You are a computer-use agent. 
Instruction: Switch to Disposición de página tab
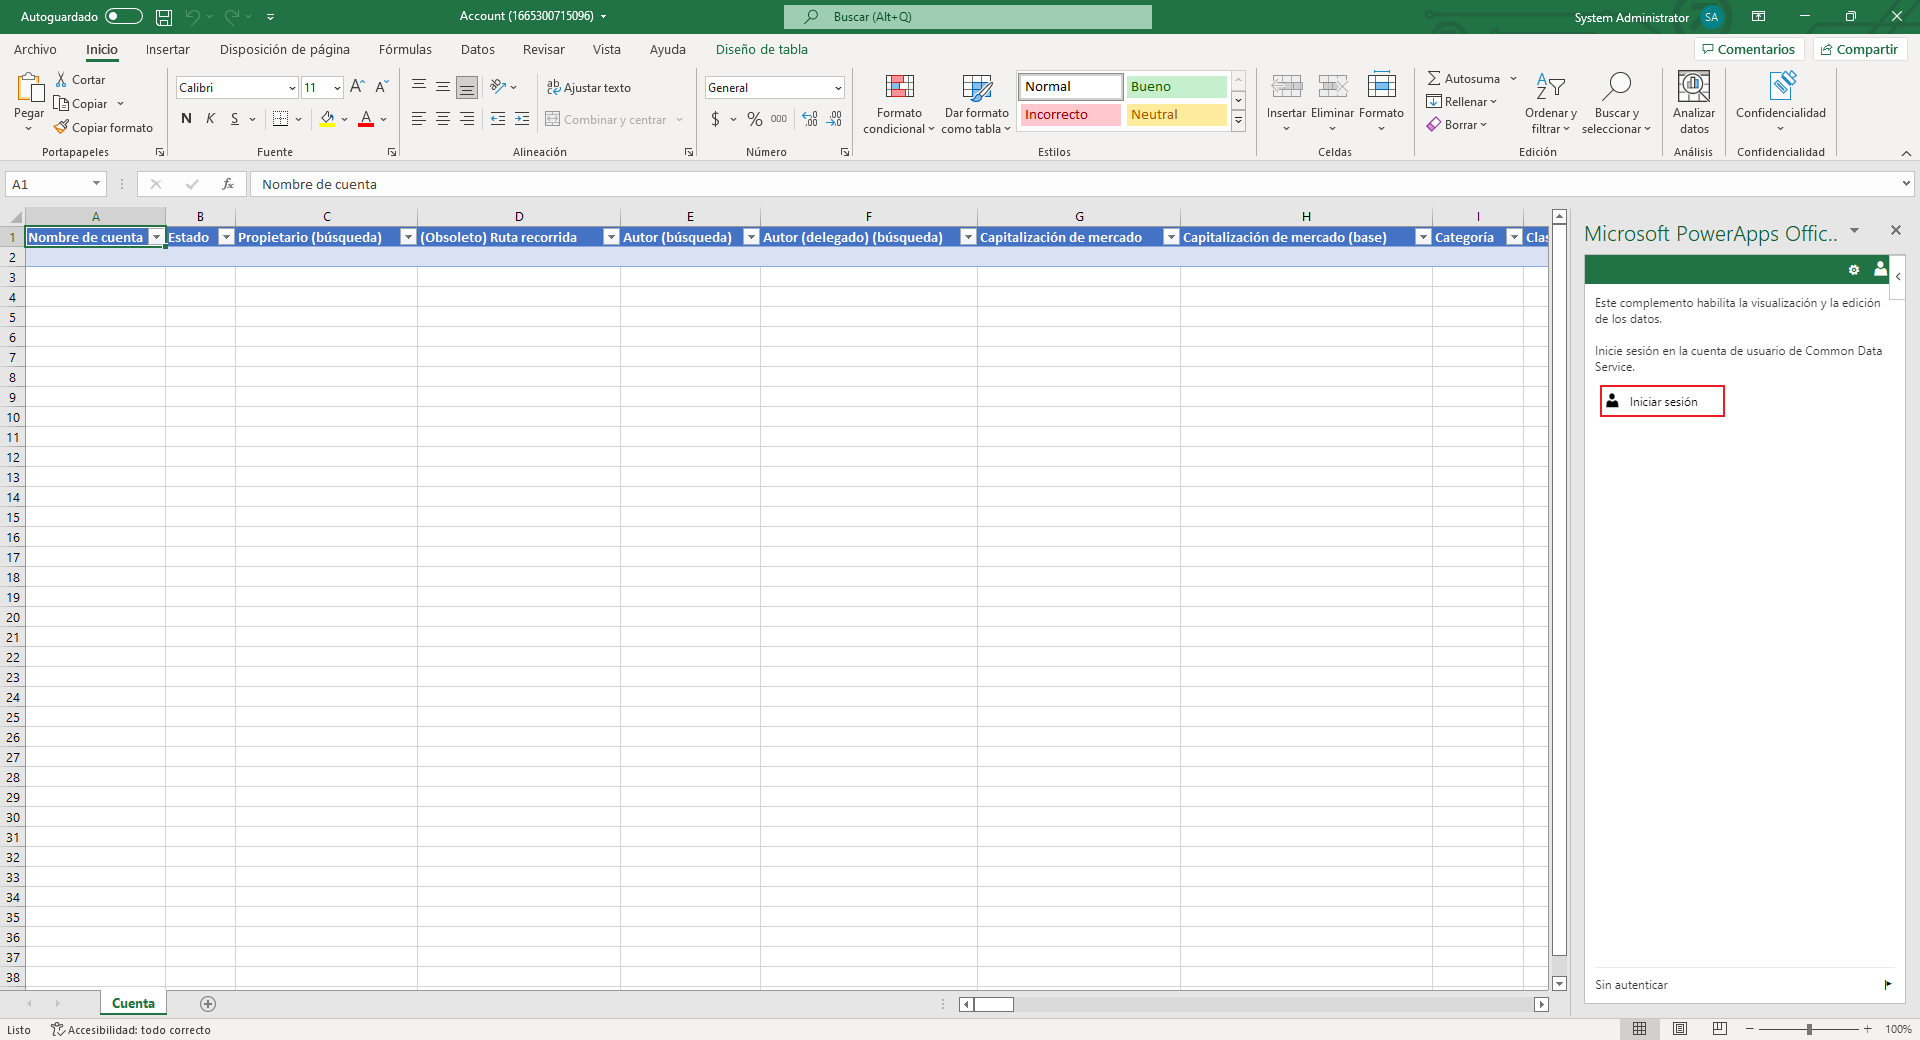(285, 49)
